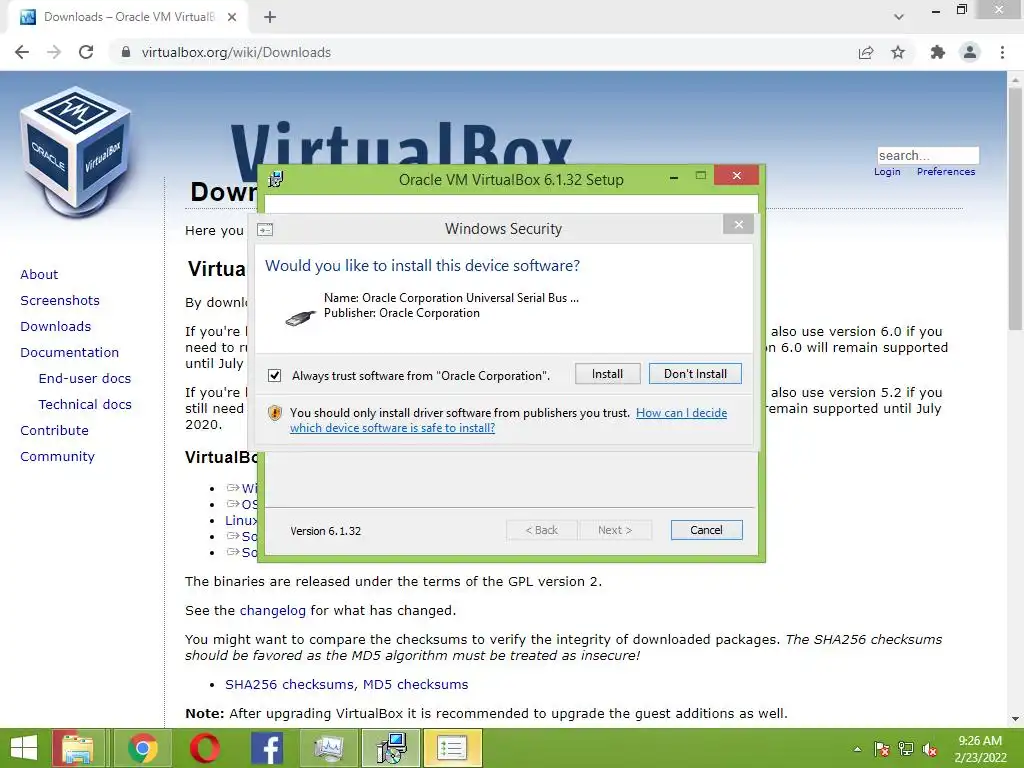This screenshot has height=768, width=1024.
Task: Open Downloads in the site sidebar
Action: (56, 327)
